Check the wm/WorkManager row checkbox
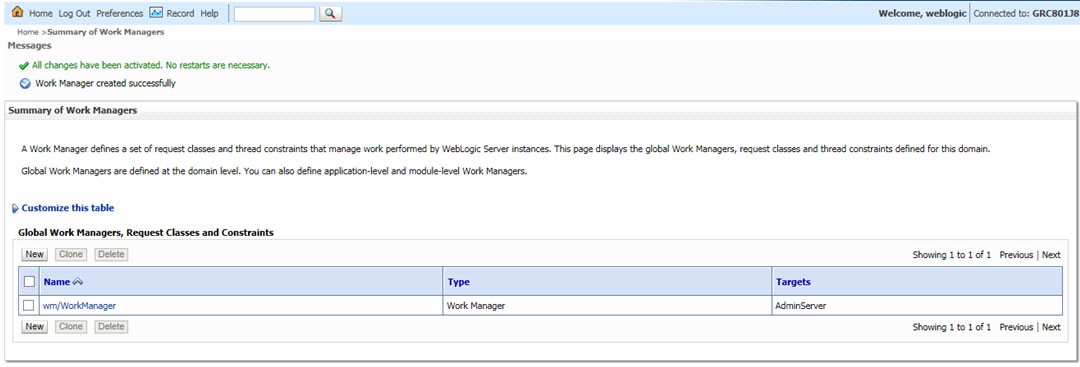 pyautogui.click(x=29, y=305)
